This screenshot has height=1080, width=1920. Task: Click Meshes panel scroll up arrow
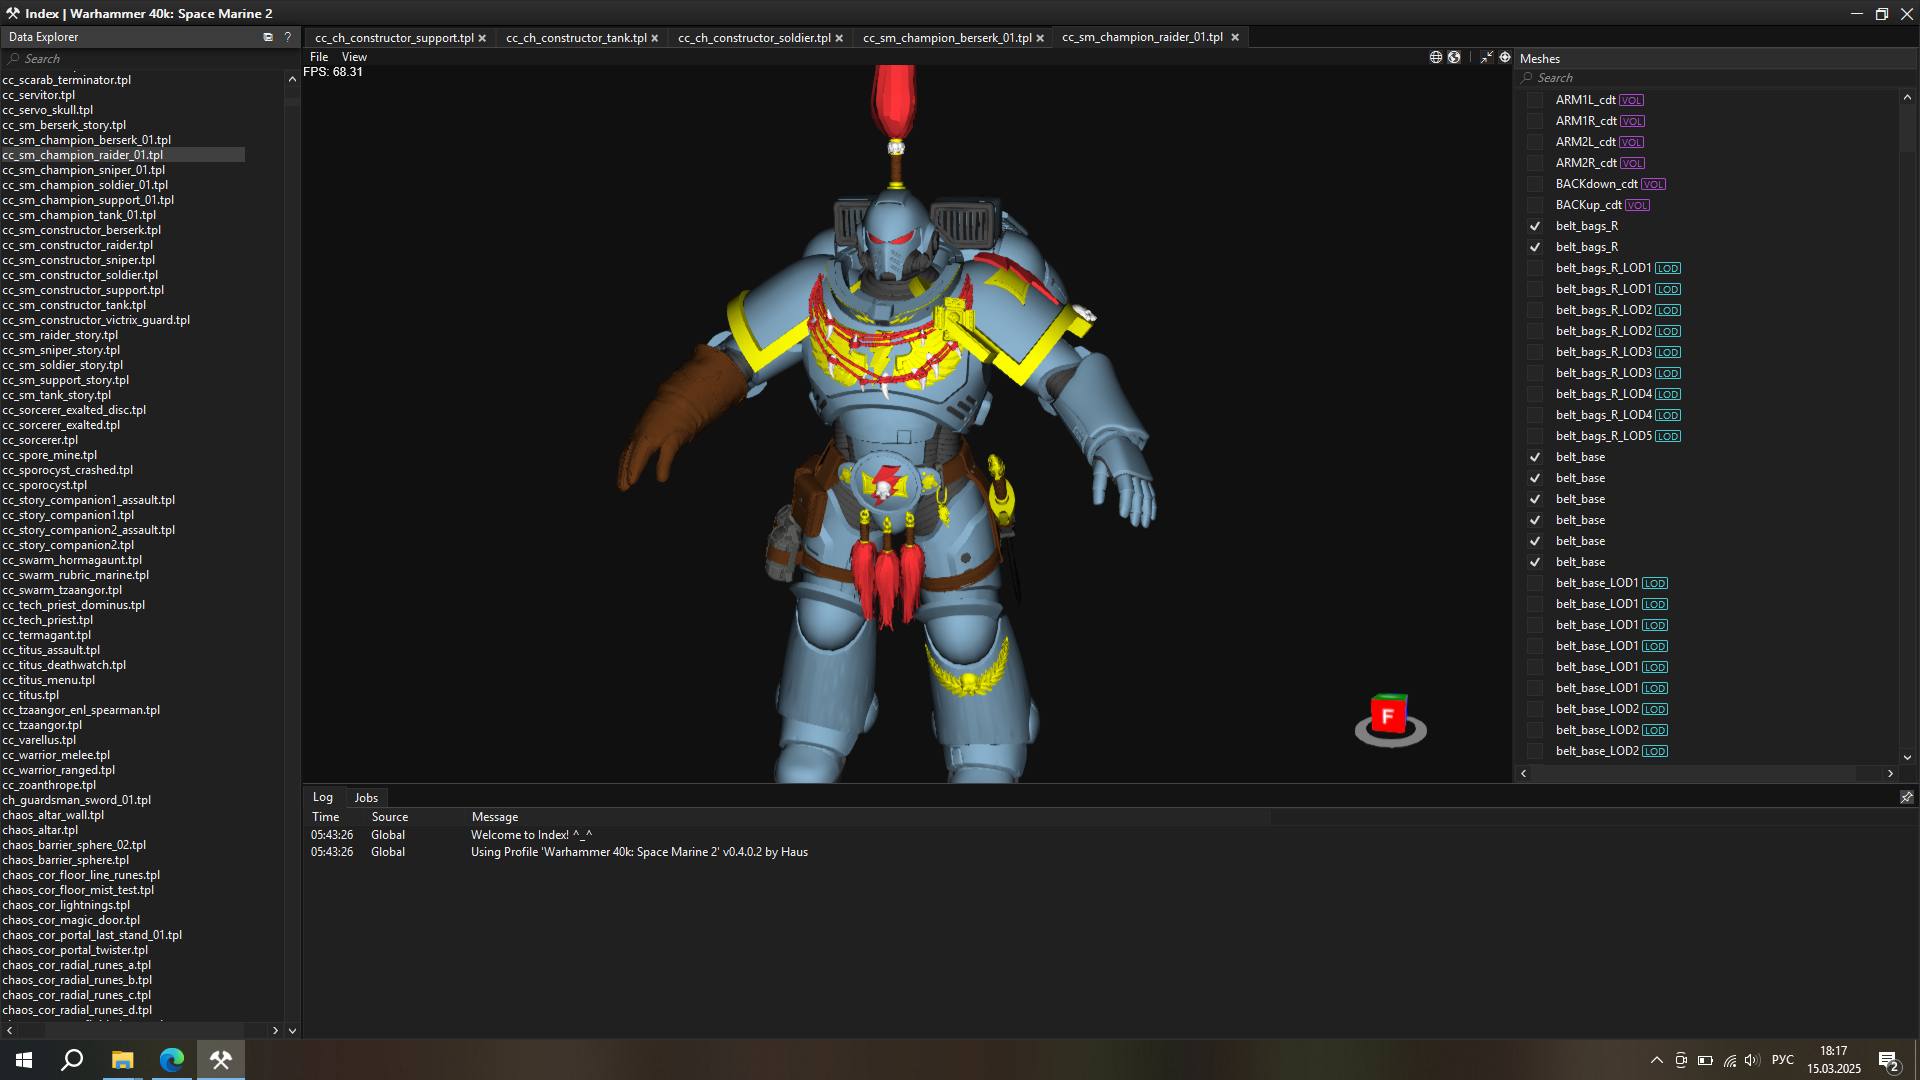pyautogui.click(x=1907, y=97)
